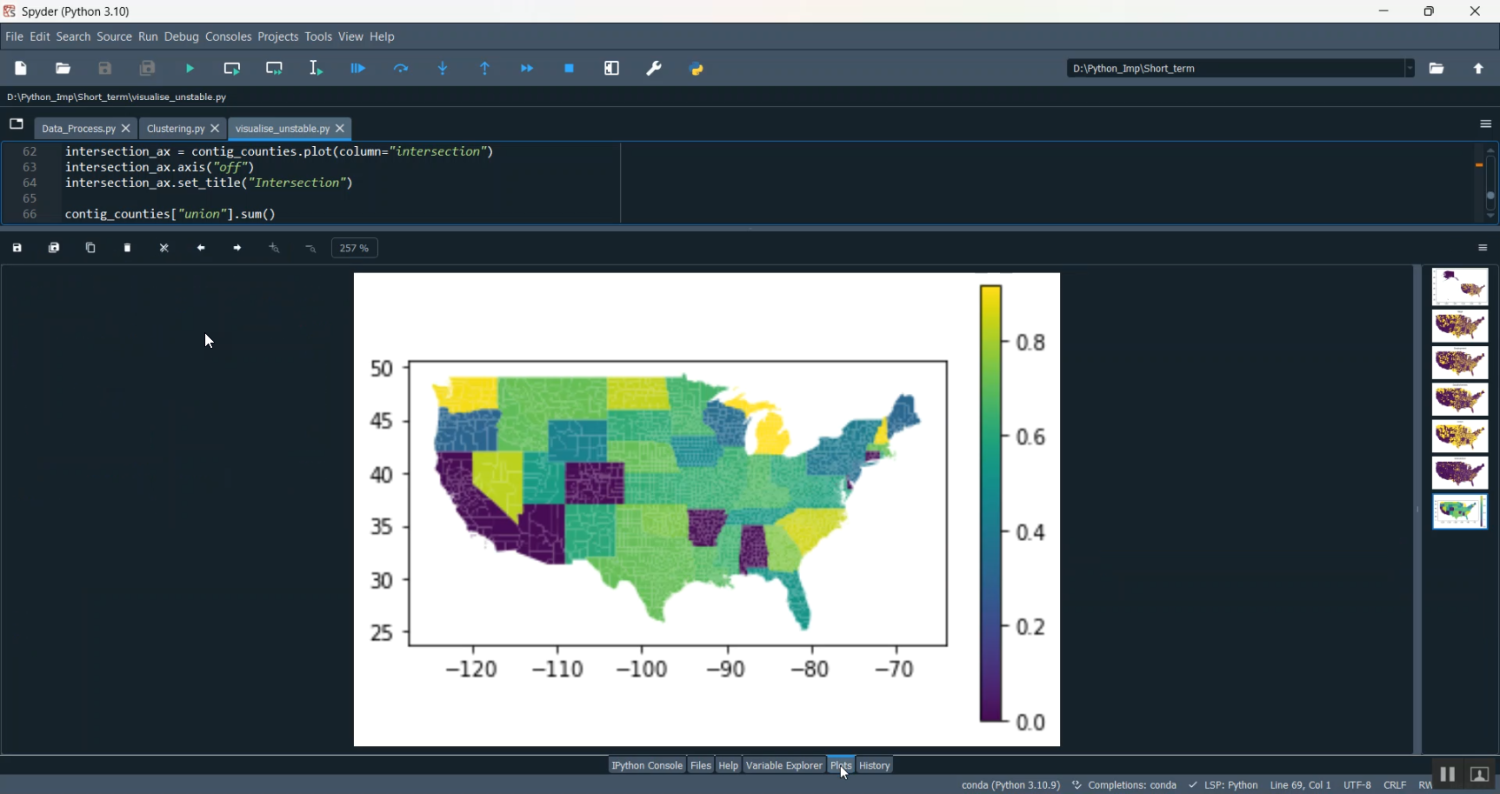Open the working directory dropdown
The height and width of the screenshot is (794, 1500).
pos(1410,68)
